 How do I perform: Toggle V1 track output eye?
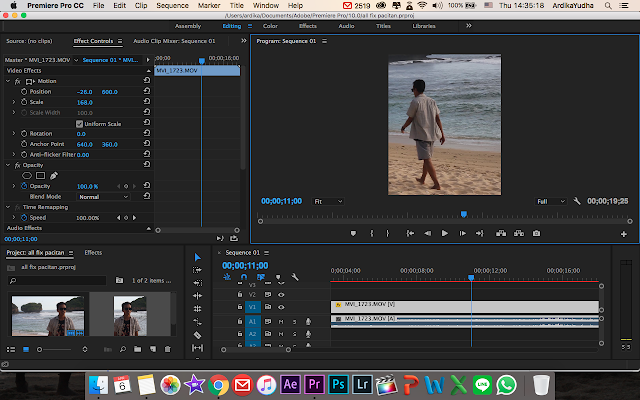coord(281,307)
